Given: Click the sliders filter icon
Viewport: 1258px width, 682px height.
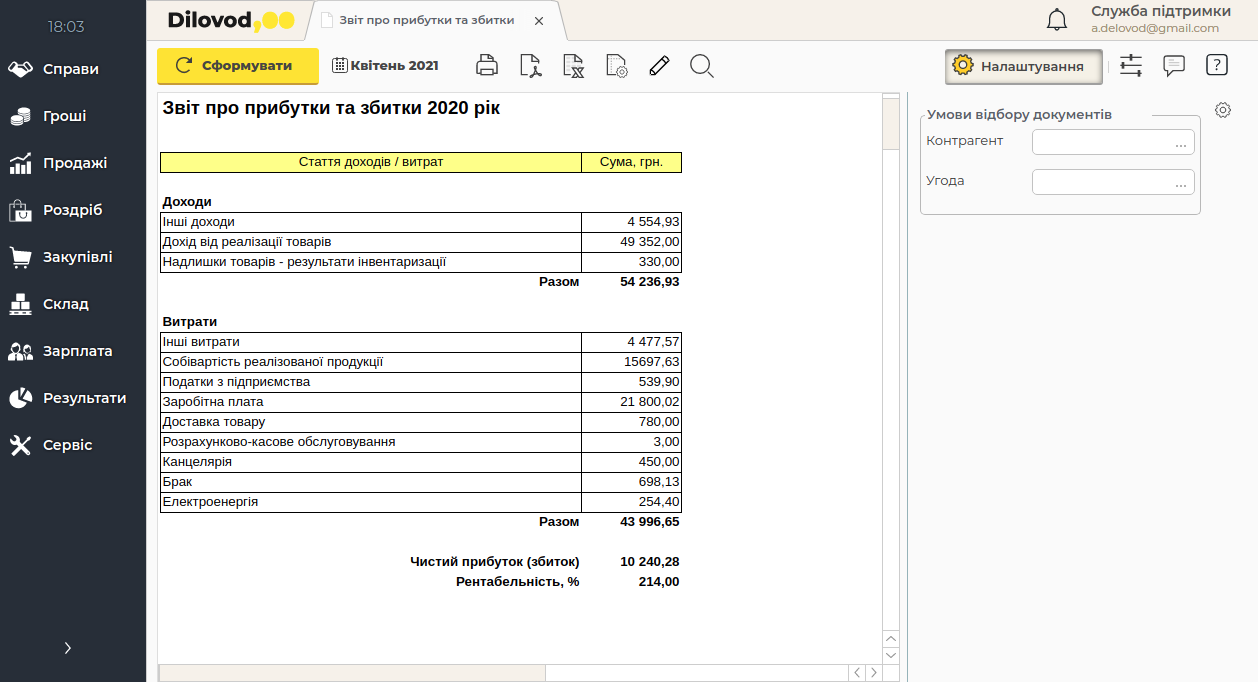Looking at the screenshot, I should 1131,66.
